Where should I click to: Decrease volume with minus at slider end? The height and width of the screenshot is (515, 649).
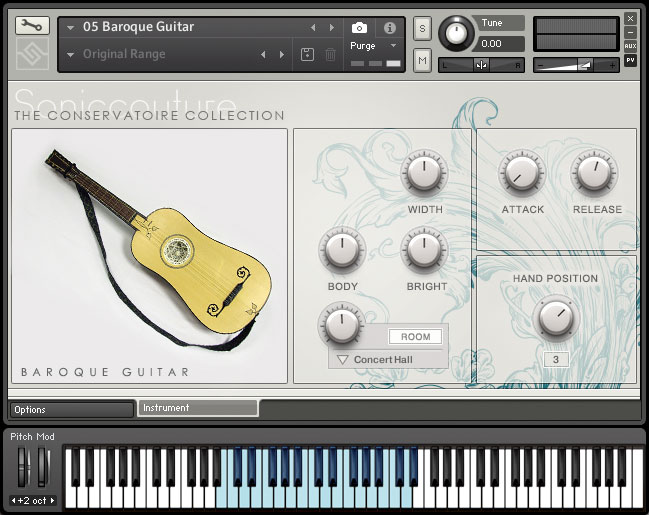540,65
